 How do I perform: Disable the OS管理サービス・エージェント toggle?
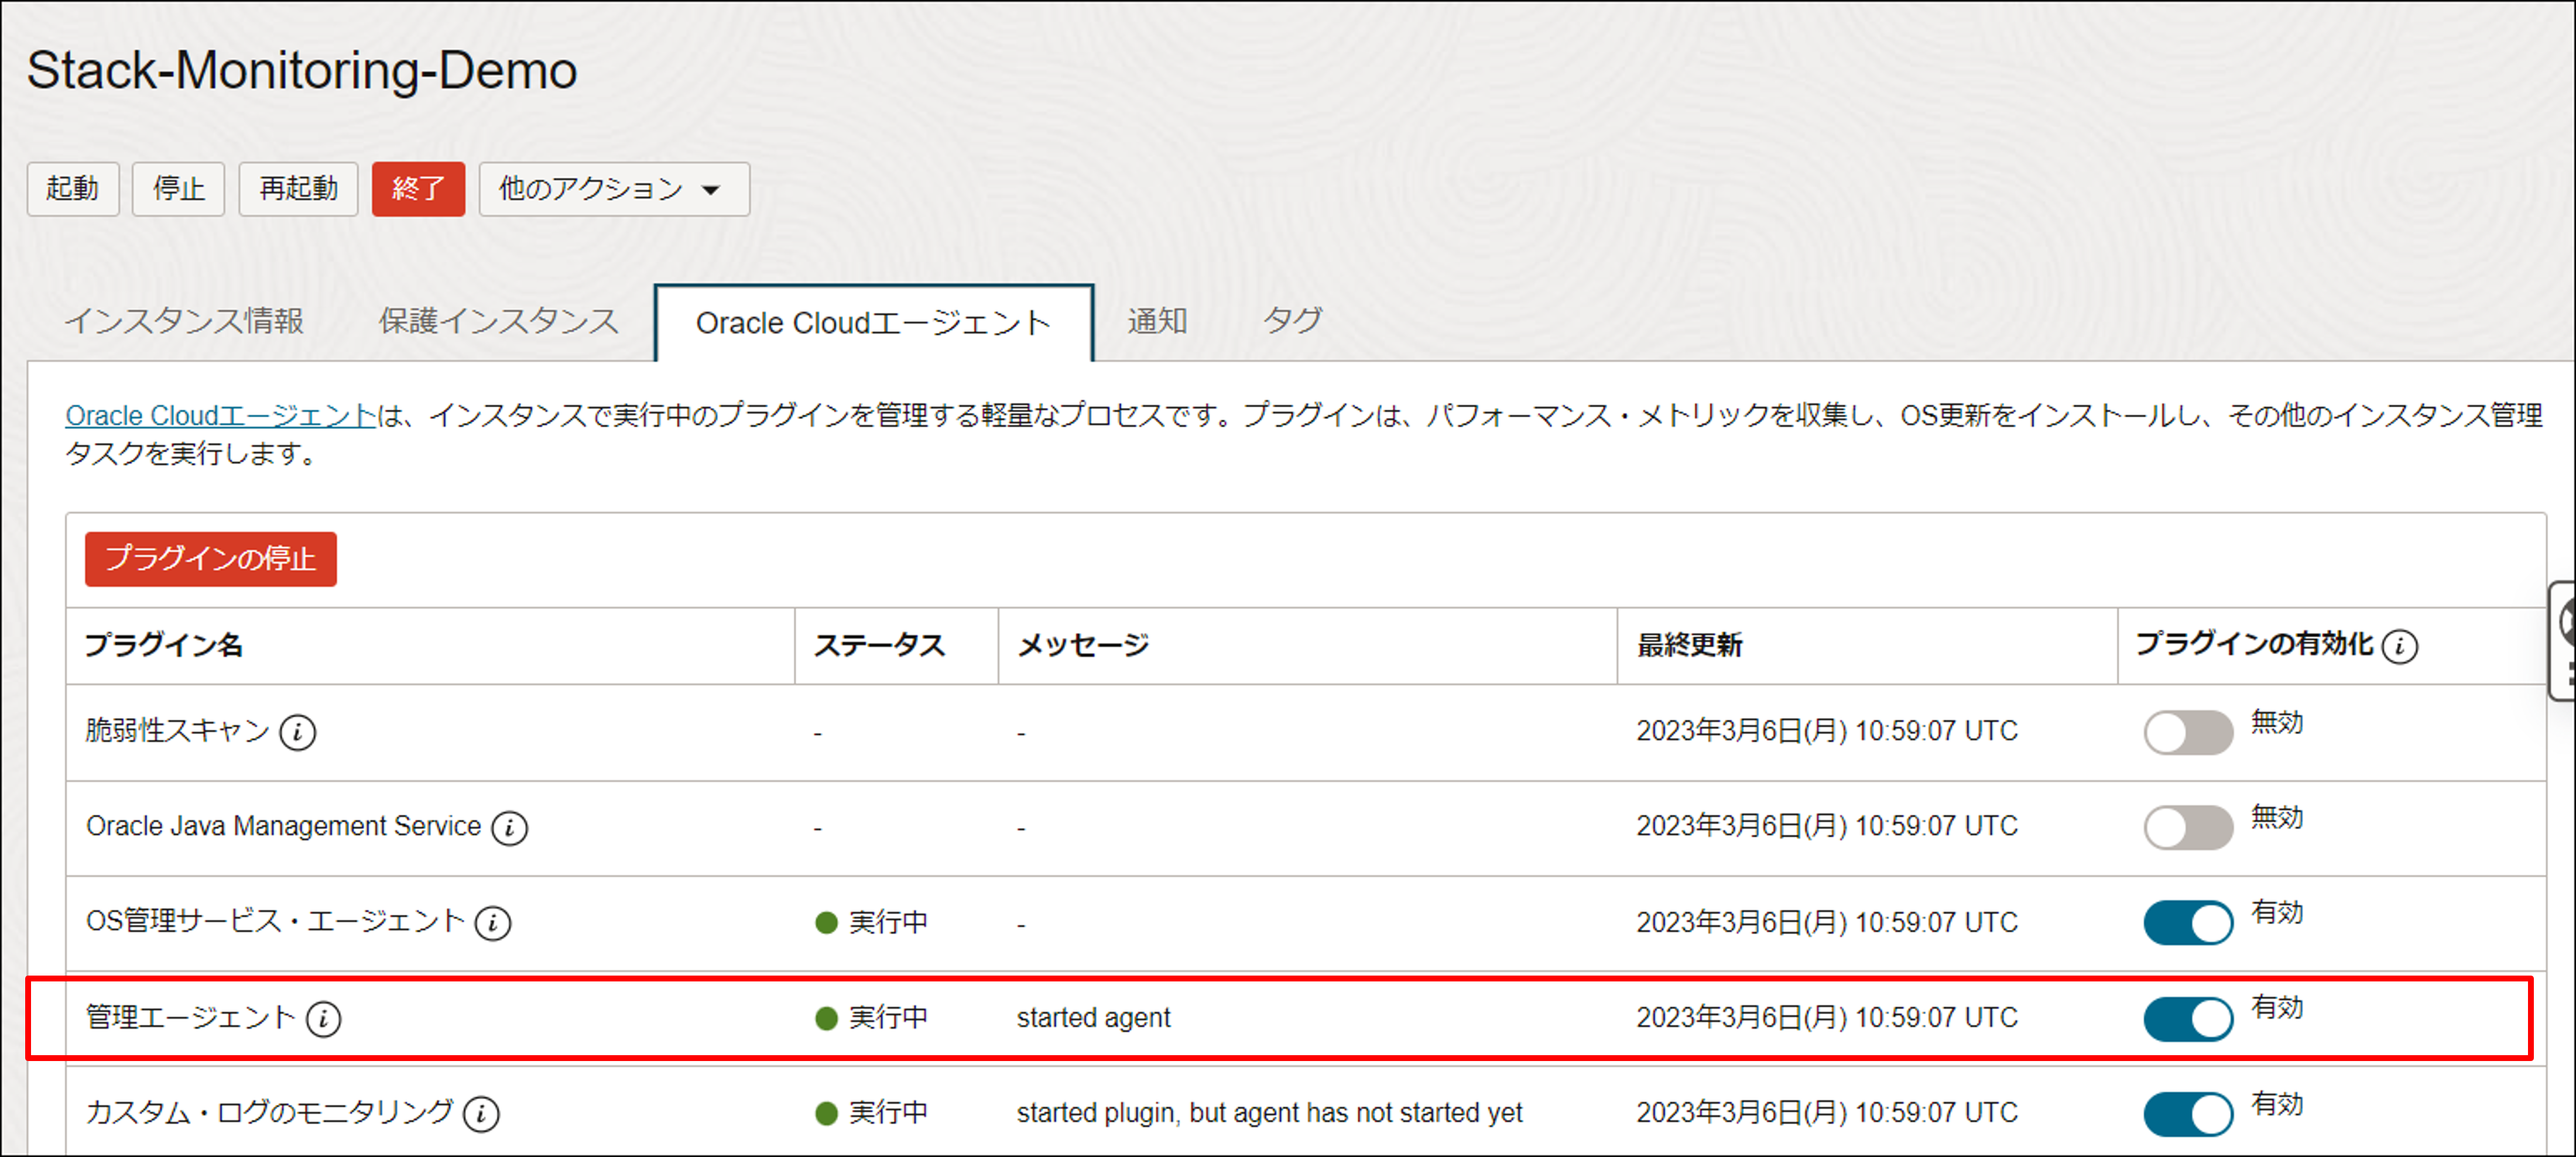(2187, 923)
